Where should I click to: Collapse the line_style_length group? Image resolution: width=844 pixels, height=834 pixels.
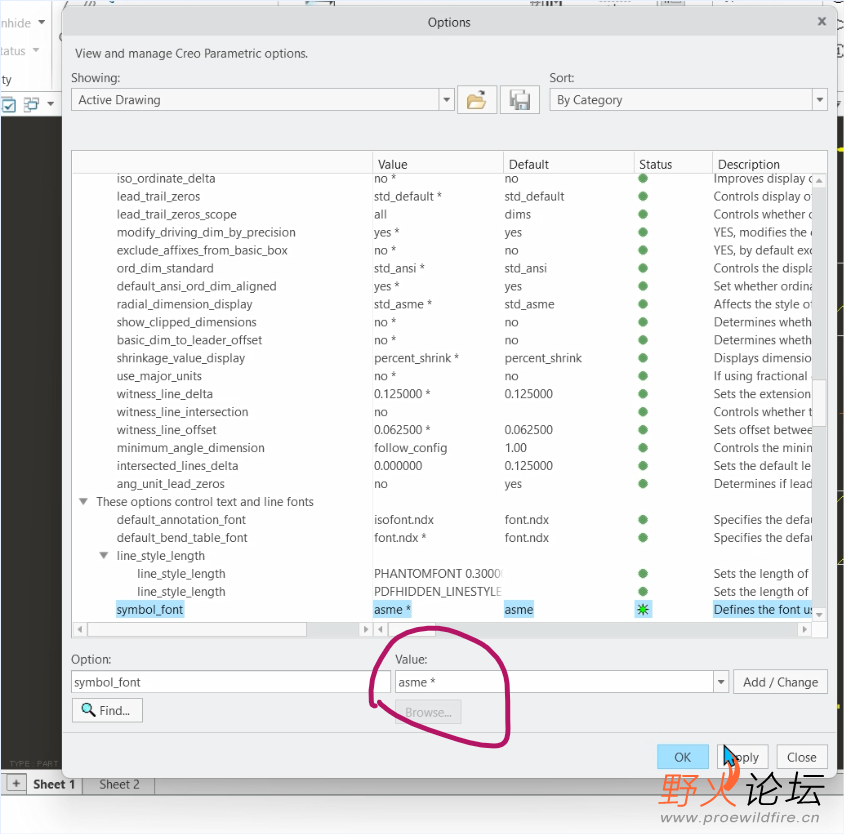104,555
